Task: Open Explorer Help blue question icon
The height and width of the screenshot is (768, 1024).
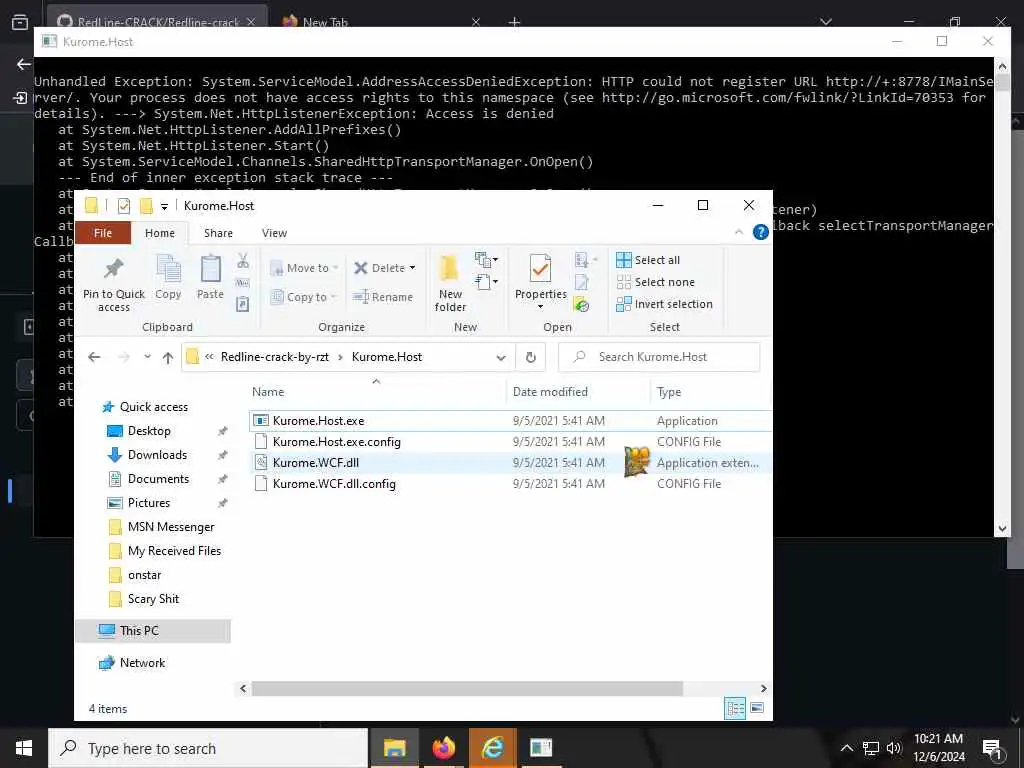Action: 760,232
